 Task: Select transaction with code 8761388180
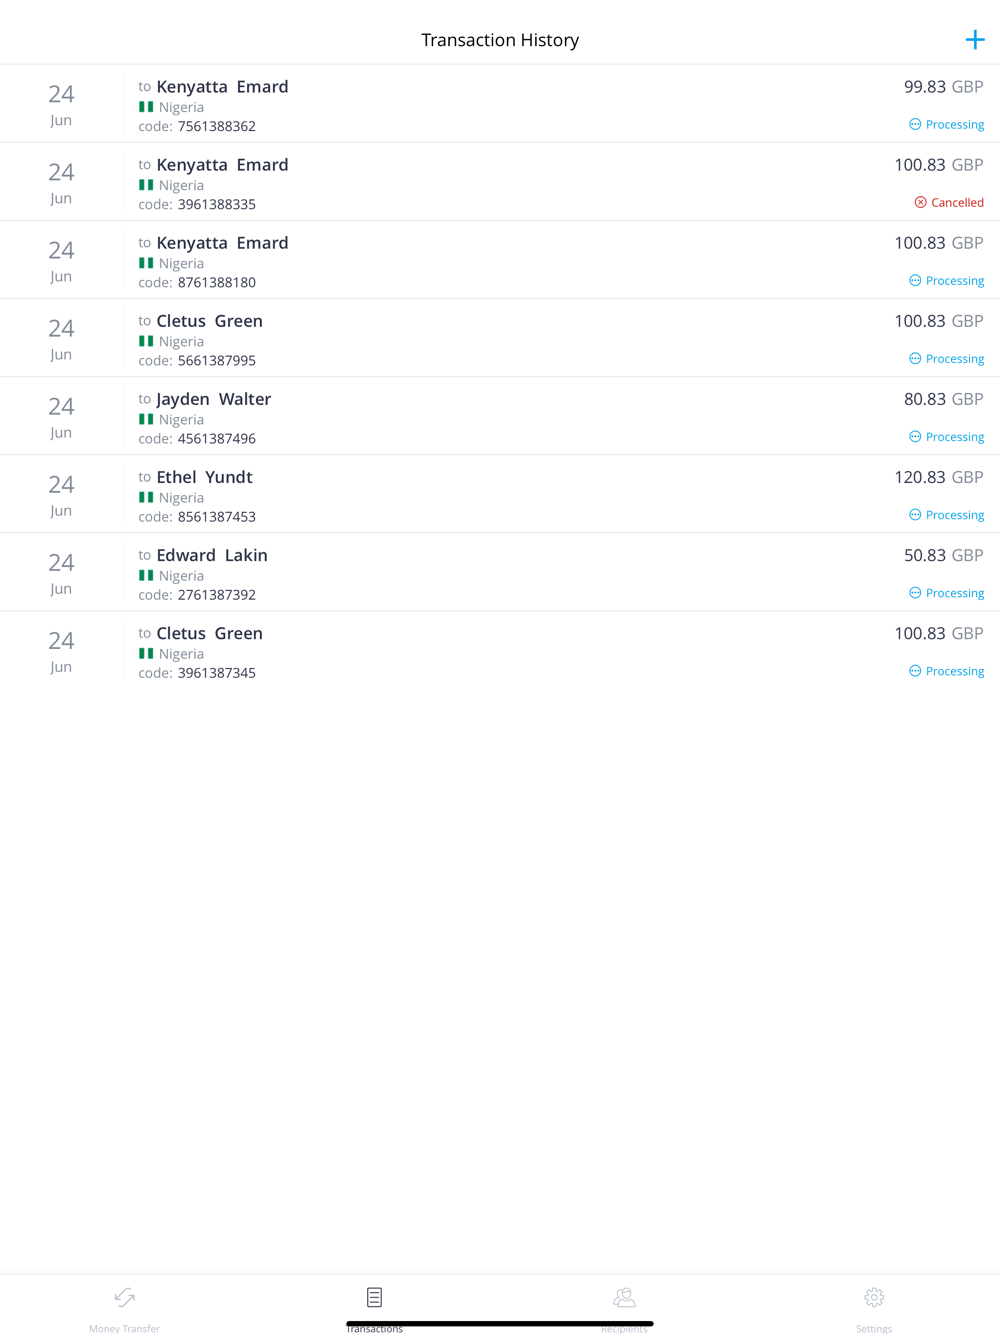pyautogui.click(x=500, y=260)
